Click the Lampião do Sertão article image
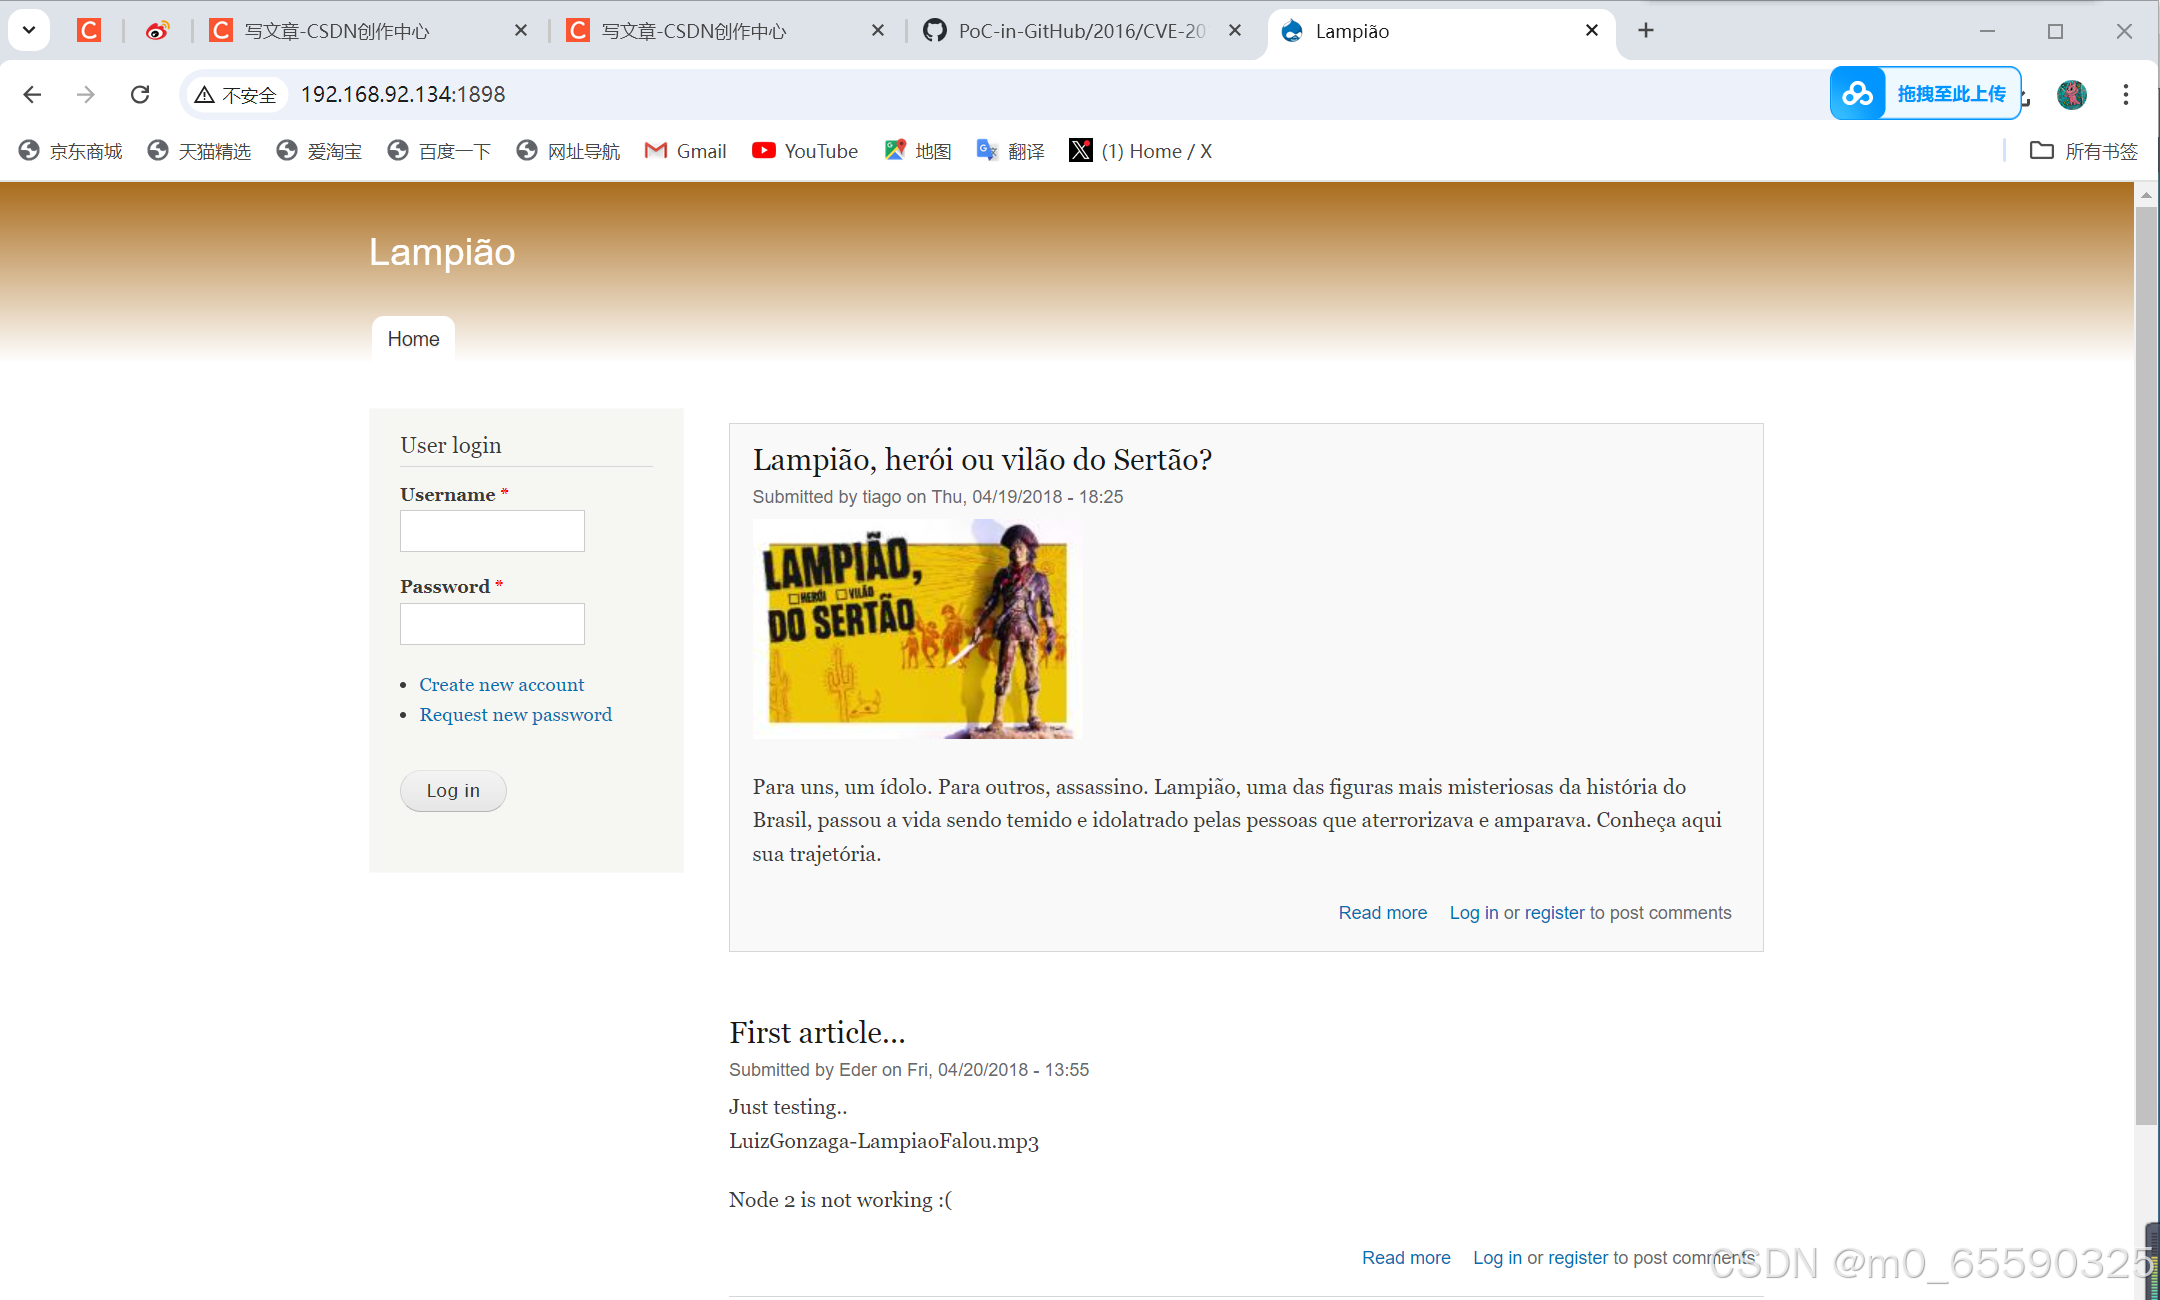 (916, 629)
